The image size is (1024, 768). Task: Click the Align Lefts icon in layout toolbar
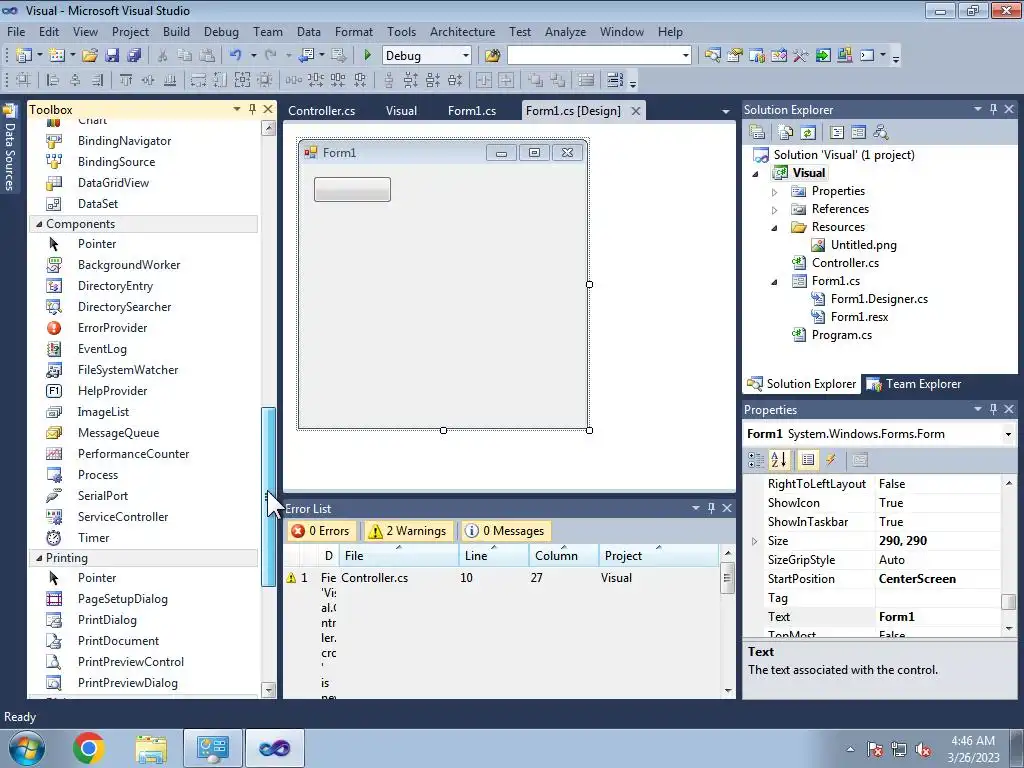click(x=53, y=80)
